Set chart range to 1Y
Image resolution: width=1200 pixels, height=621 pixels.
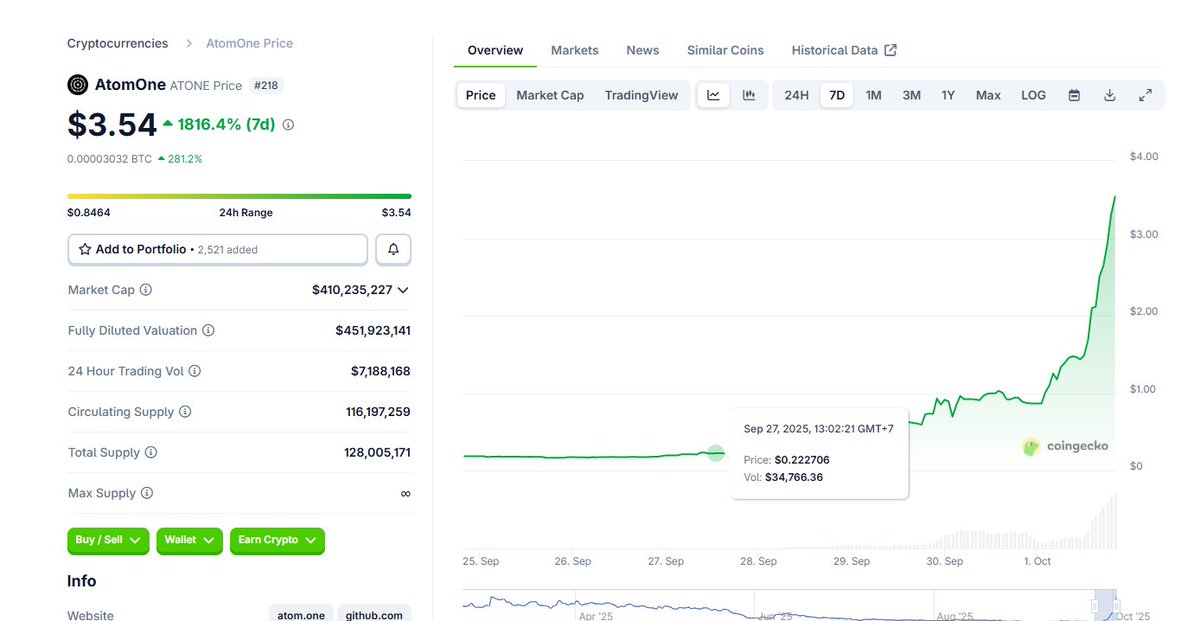[x=948, y=95]
